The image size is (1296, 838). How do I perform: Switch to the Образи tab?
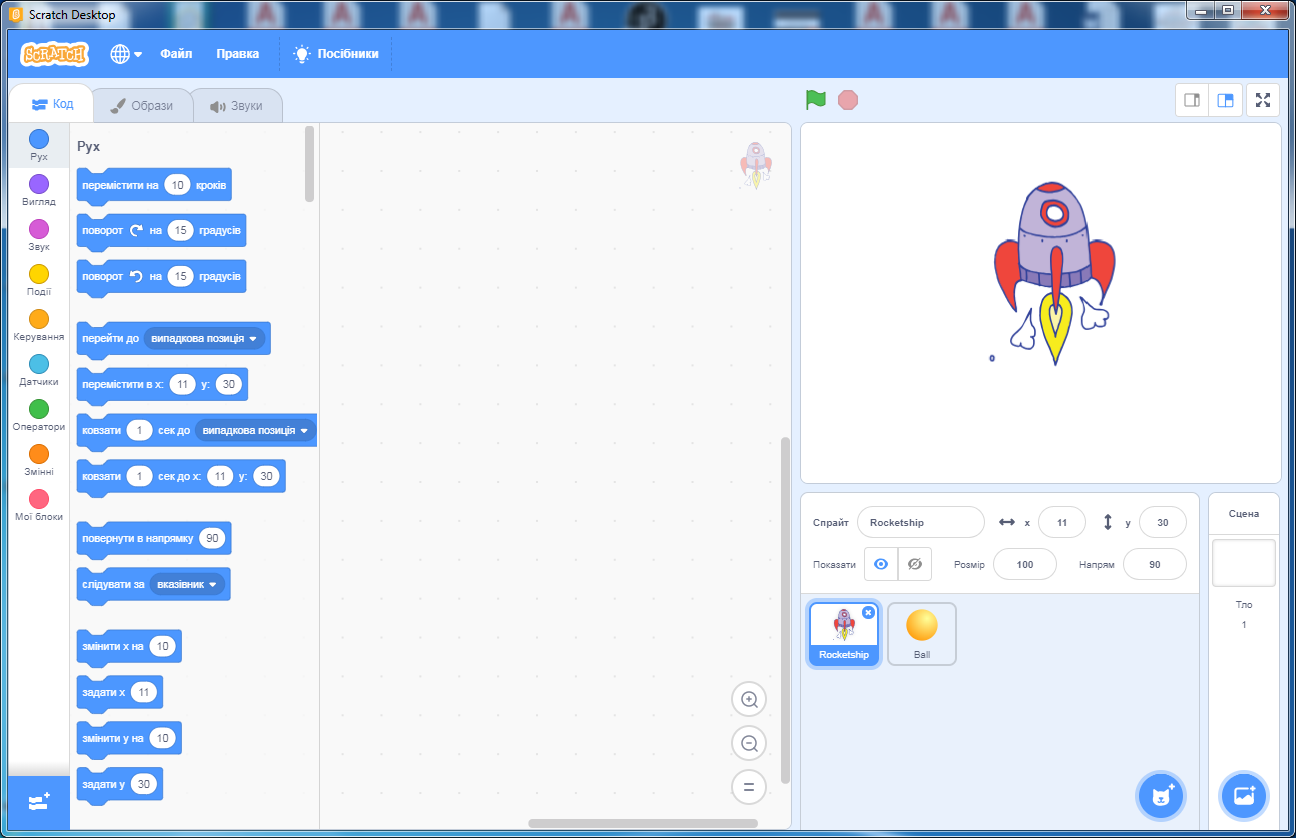coord(141,105)
